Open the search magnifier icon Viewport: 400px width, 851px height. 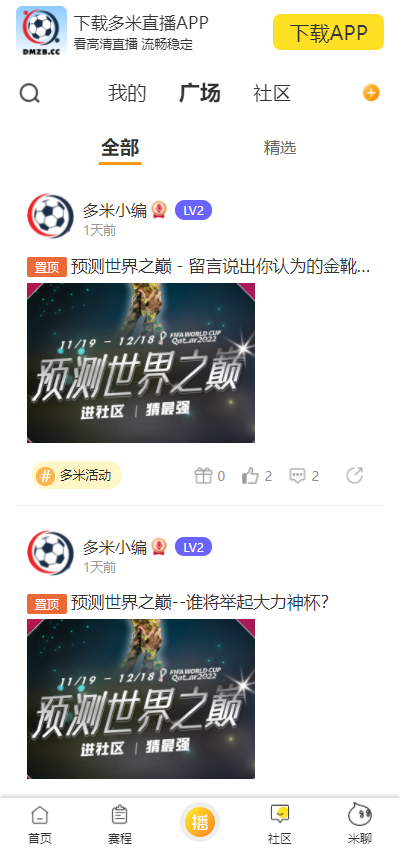click(x=29, y=93)
